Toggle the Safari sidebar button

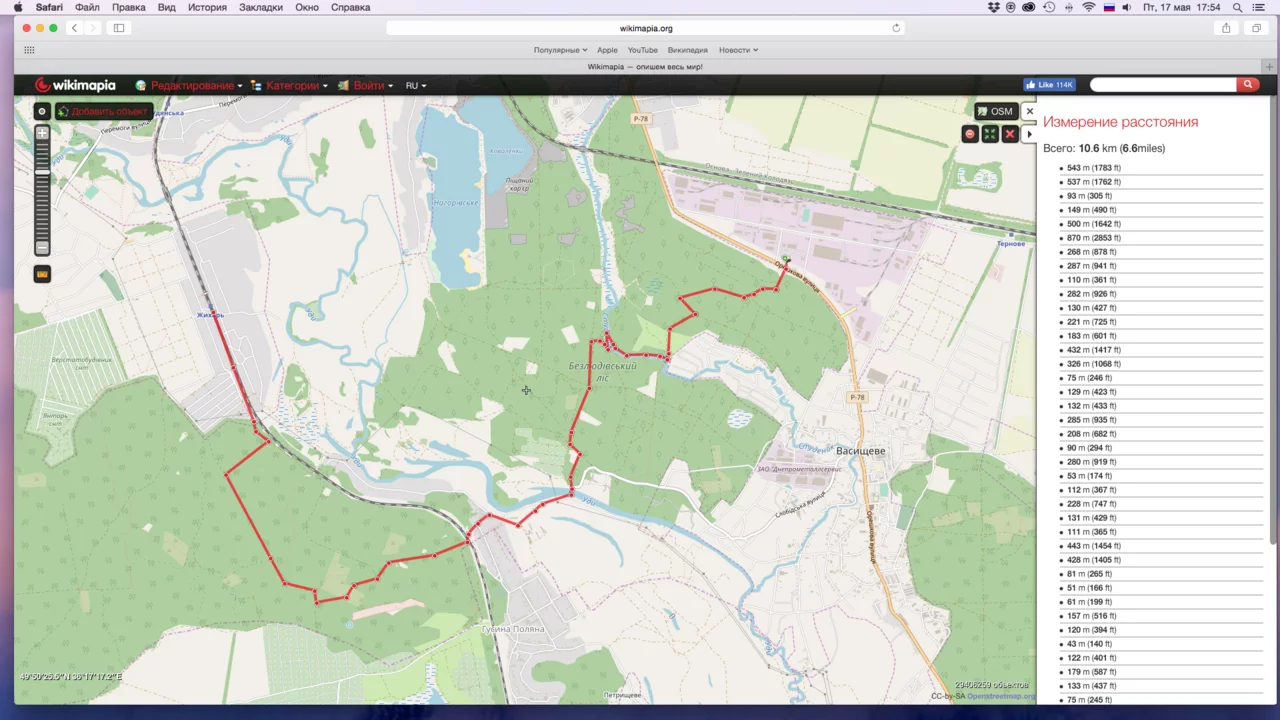119,28
